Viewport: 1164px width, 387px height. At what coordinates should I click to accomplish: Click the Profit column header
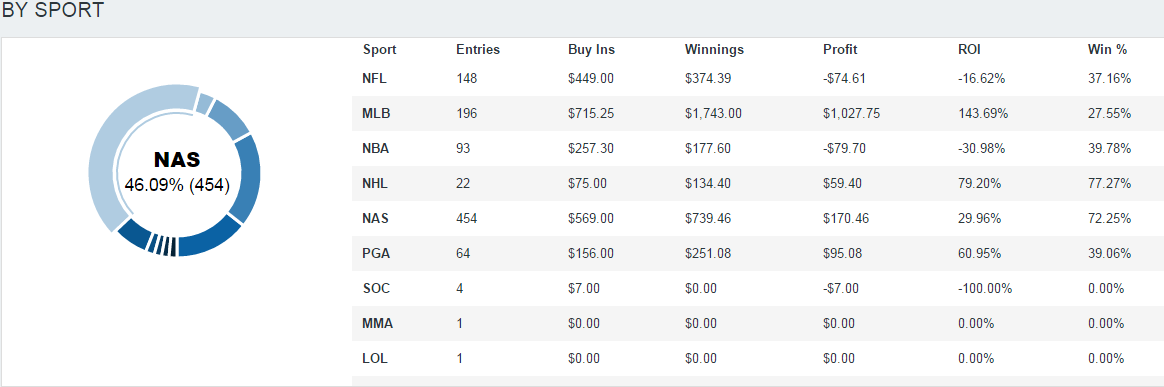pyautogui.click(x=840, y=50)
